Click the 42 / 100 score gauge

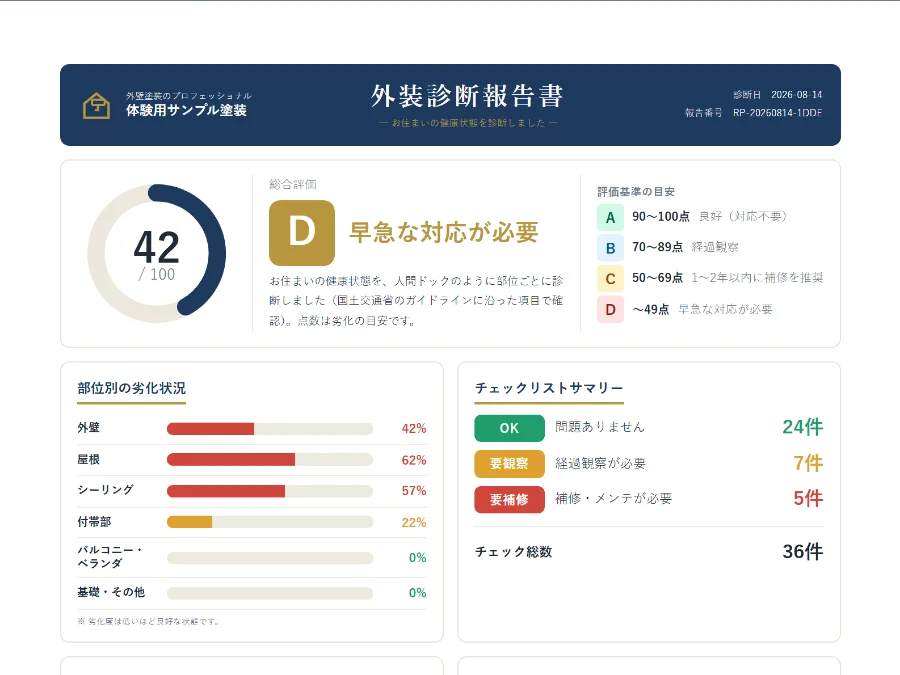(157, 253)
